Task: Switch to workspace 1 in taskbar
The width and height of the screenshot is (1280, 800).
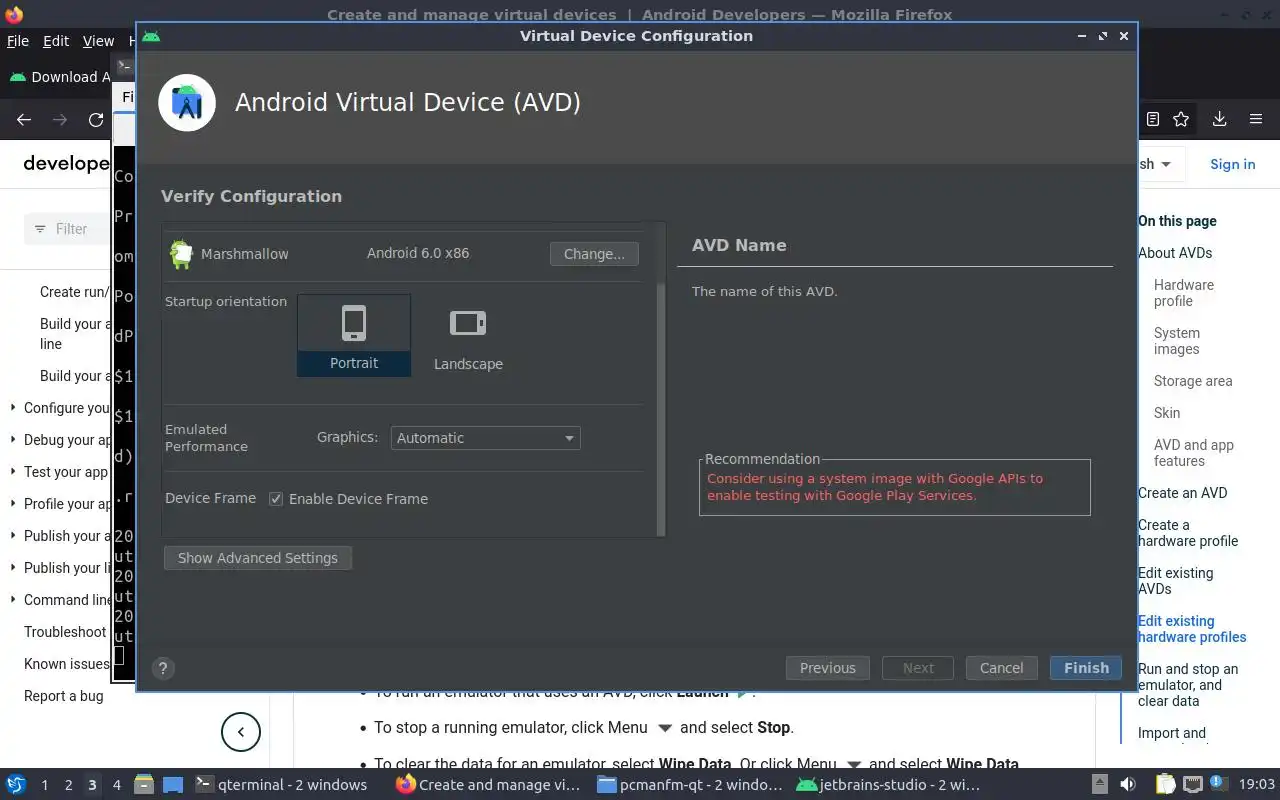Action: [x=44, y=785]
